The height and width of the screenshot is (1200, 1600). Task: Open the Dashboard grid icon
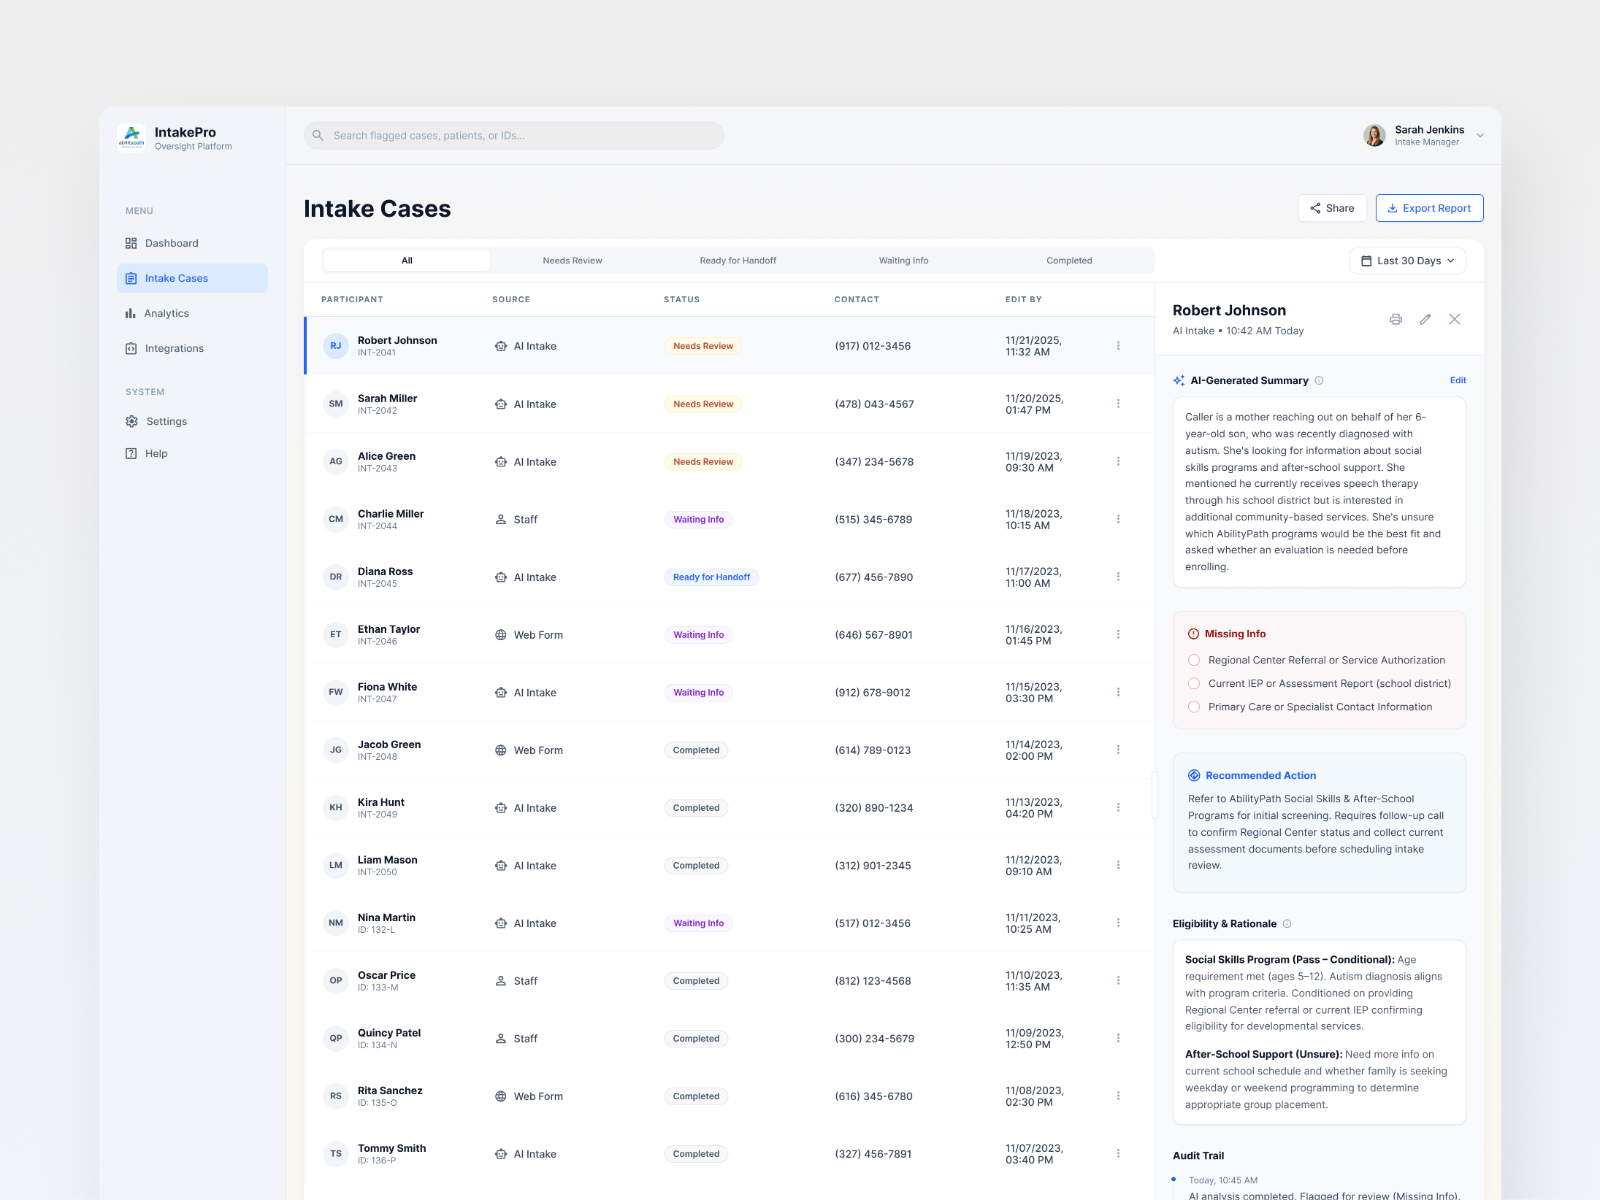coord(131,243)
